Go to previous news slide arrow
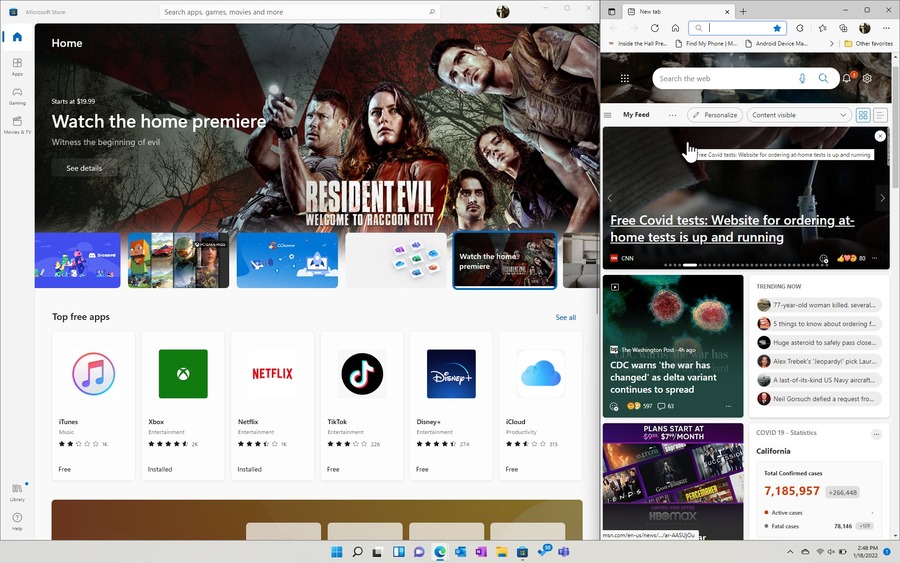This screenshot has width=900, height=563. [x=610, y=198]
